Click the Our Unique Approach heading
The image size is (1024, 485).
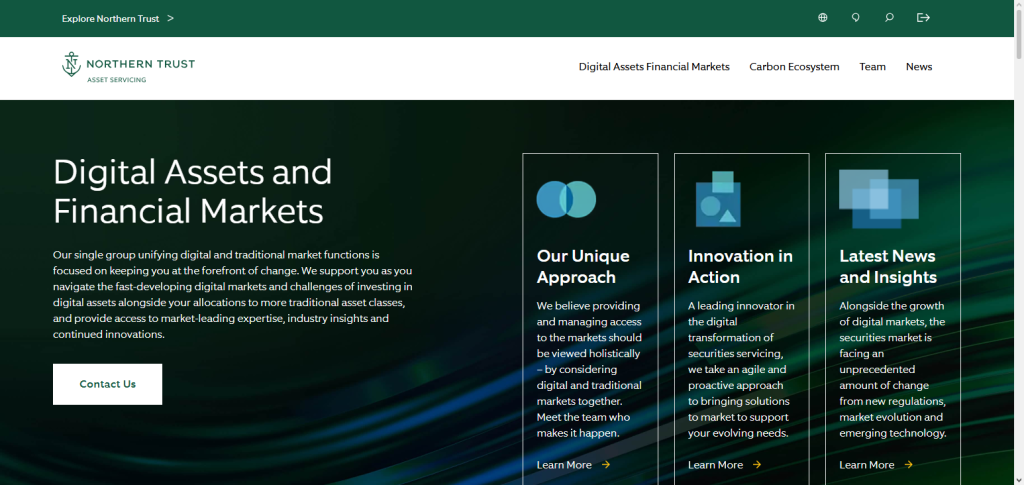pyautogui.click(x=583, y=266)
